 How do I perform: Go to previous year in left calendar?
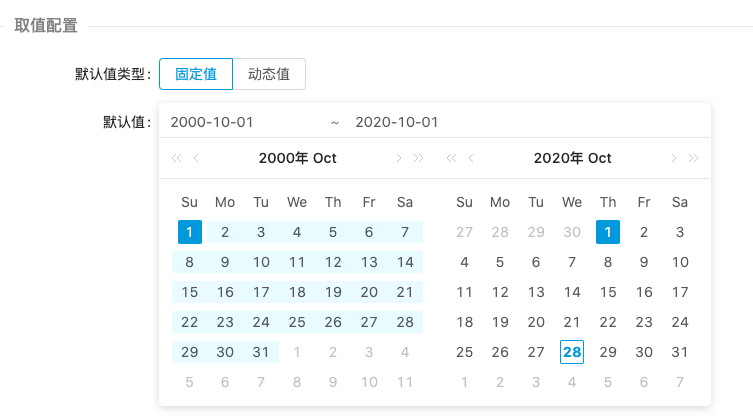[x=176, y=158]
